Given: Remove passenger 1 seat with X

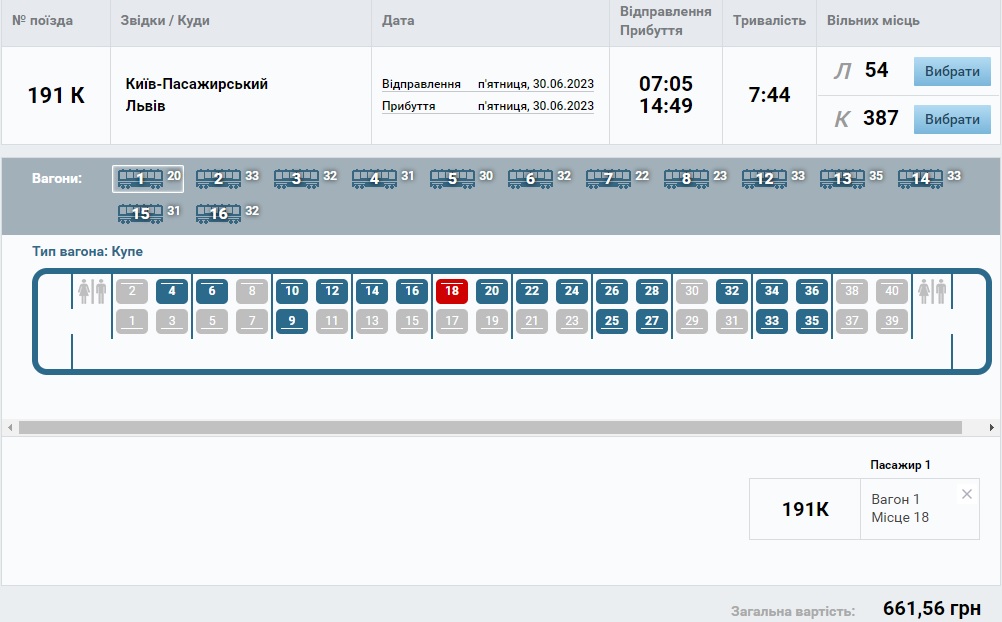Looking at the screenshot, I should pyautogui.click(x=966, y=494).
